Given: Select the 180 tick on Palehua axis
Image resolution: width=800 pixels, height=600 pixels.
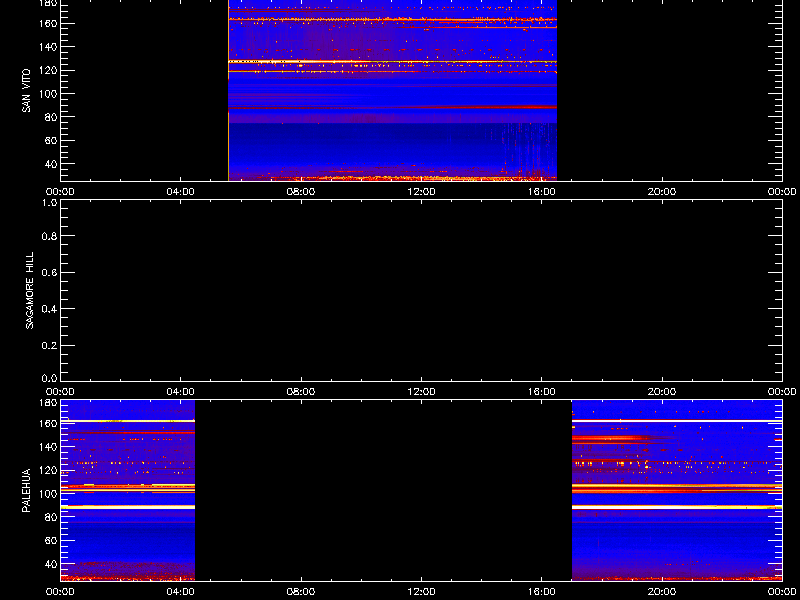Looking at the screenshot, I should click(48, 403).
